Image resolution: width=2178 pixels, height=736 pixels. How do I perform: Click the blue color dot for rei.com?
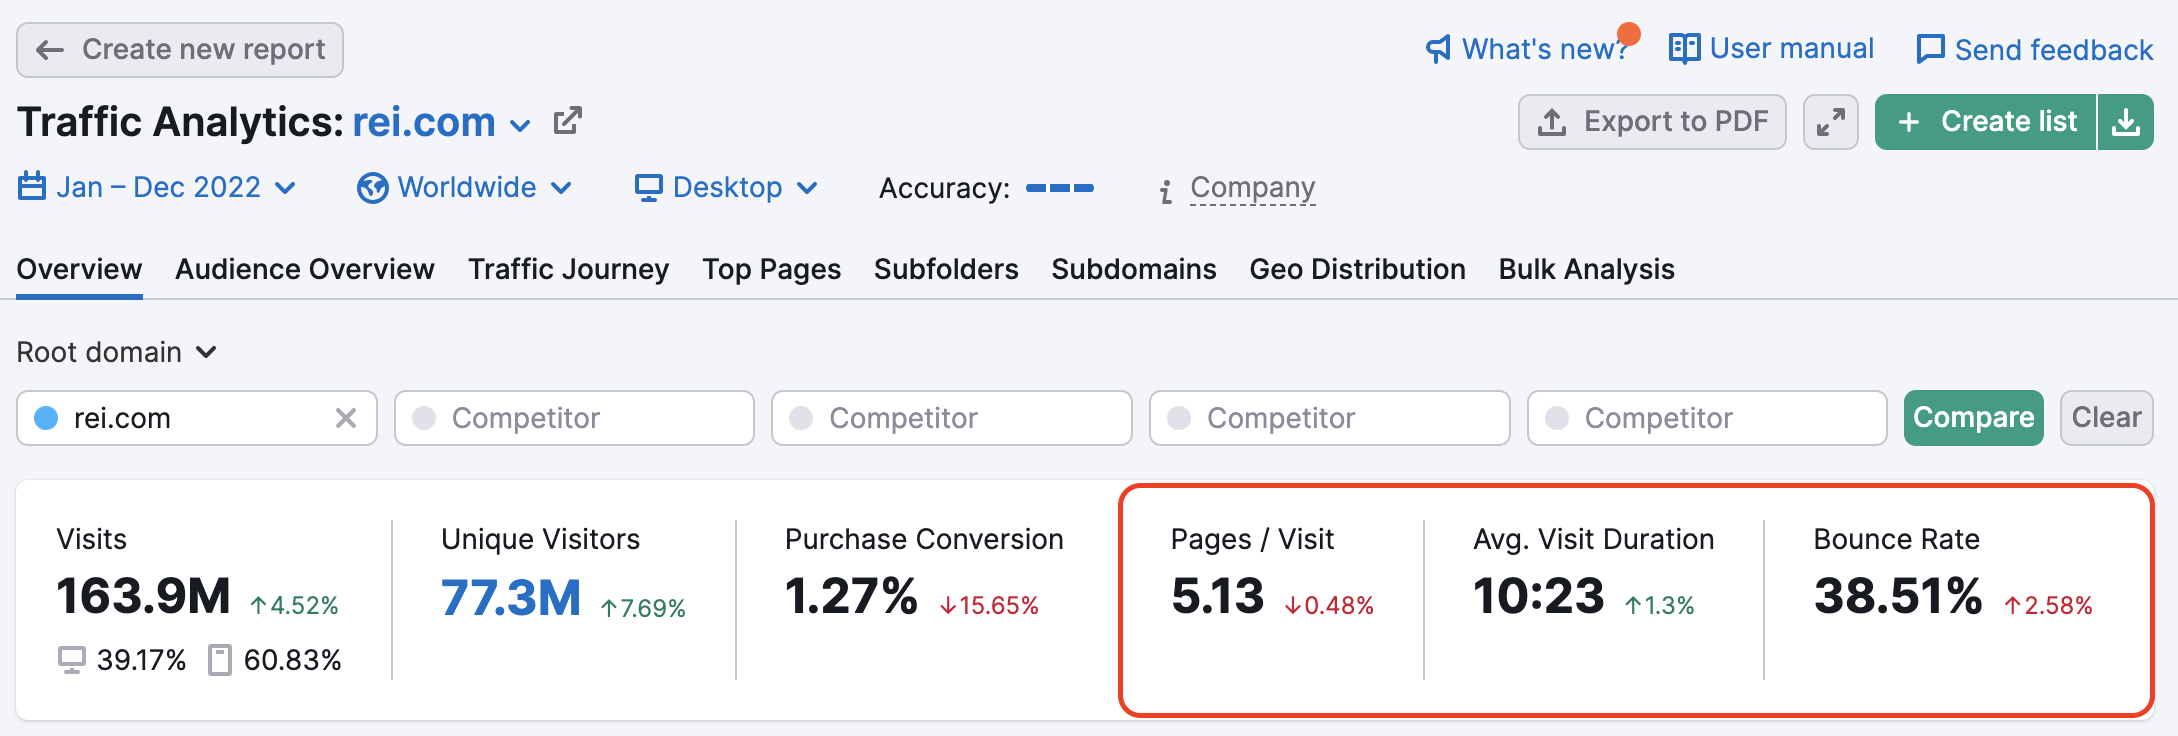46,418
